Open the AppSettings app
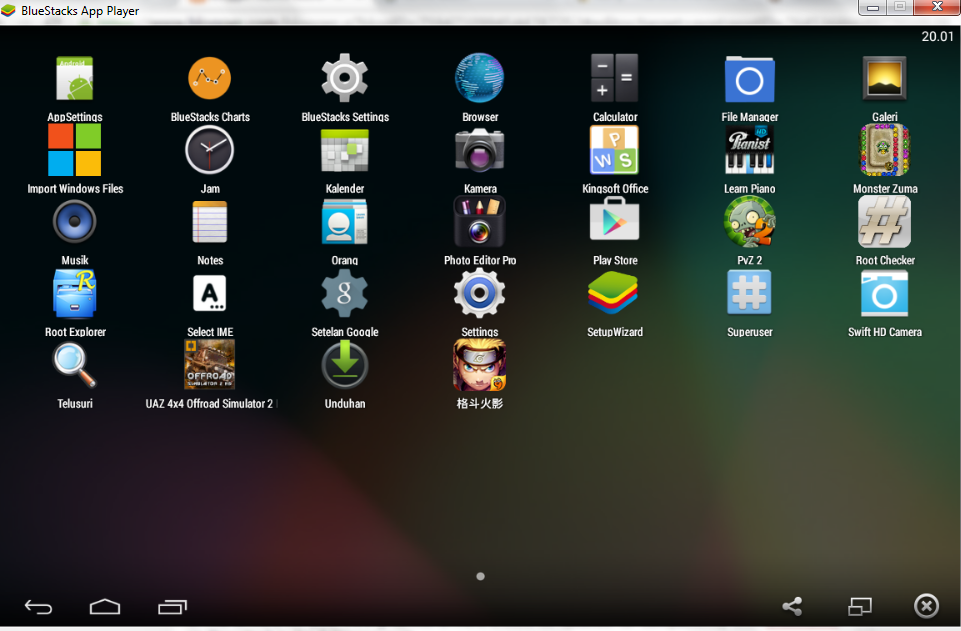 pyautogui.click(x=75, y=78)
